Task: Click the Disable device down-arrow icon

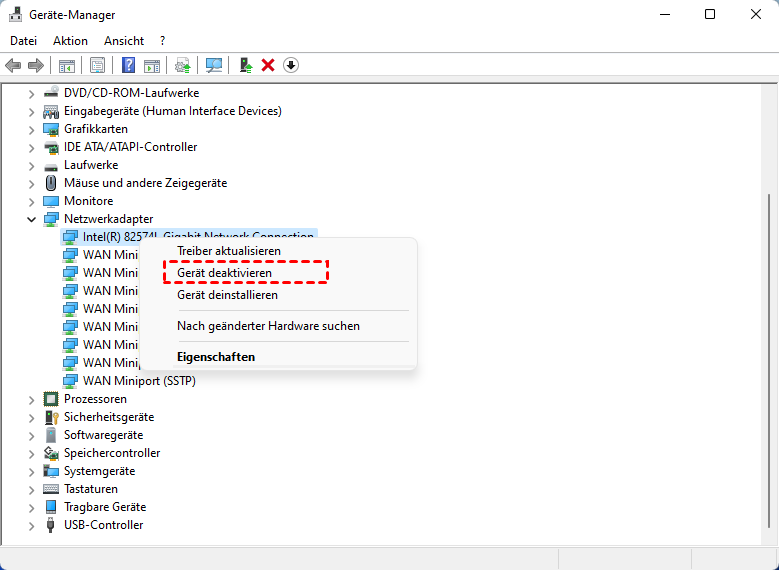Action: tap(291, 65)
